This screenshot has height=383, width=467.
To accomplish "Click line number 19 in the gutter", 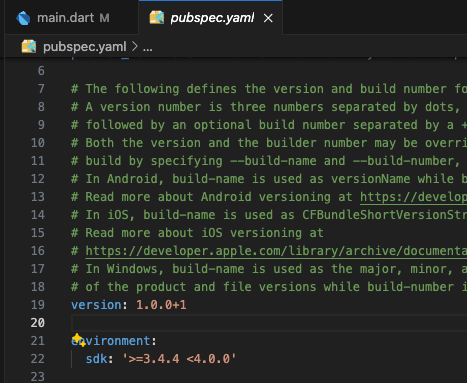I will [38, 305].
